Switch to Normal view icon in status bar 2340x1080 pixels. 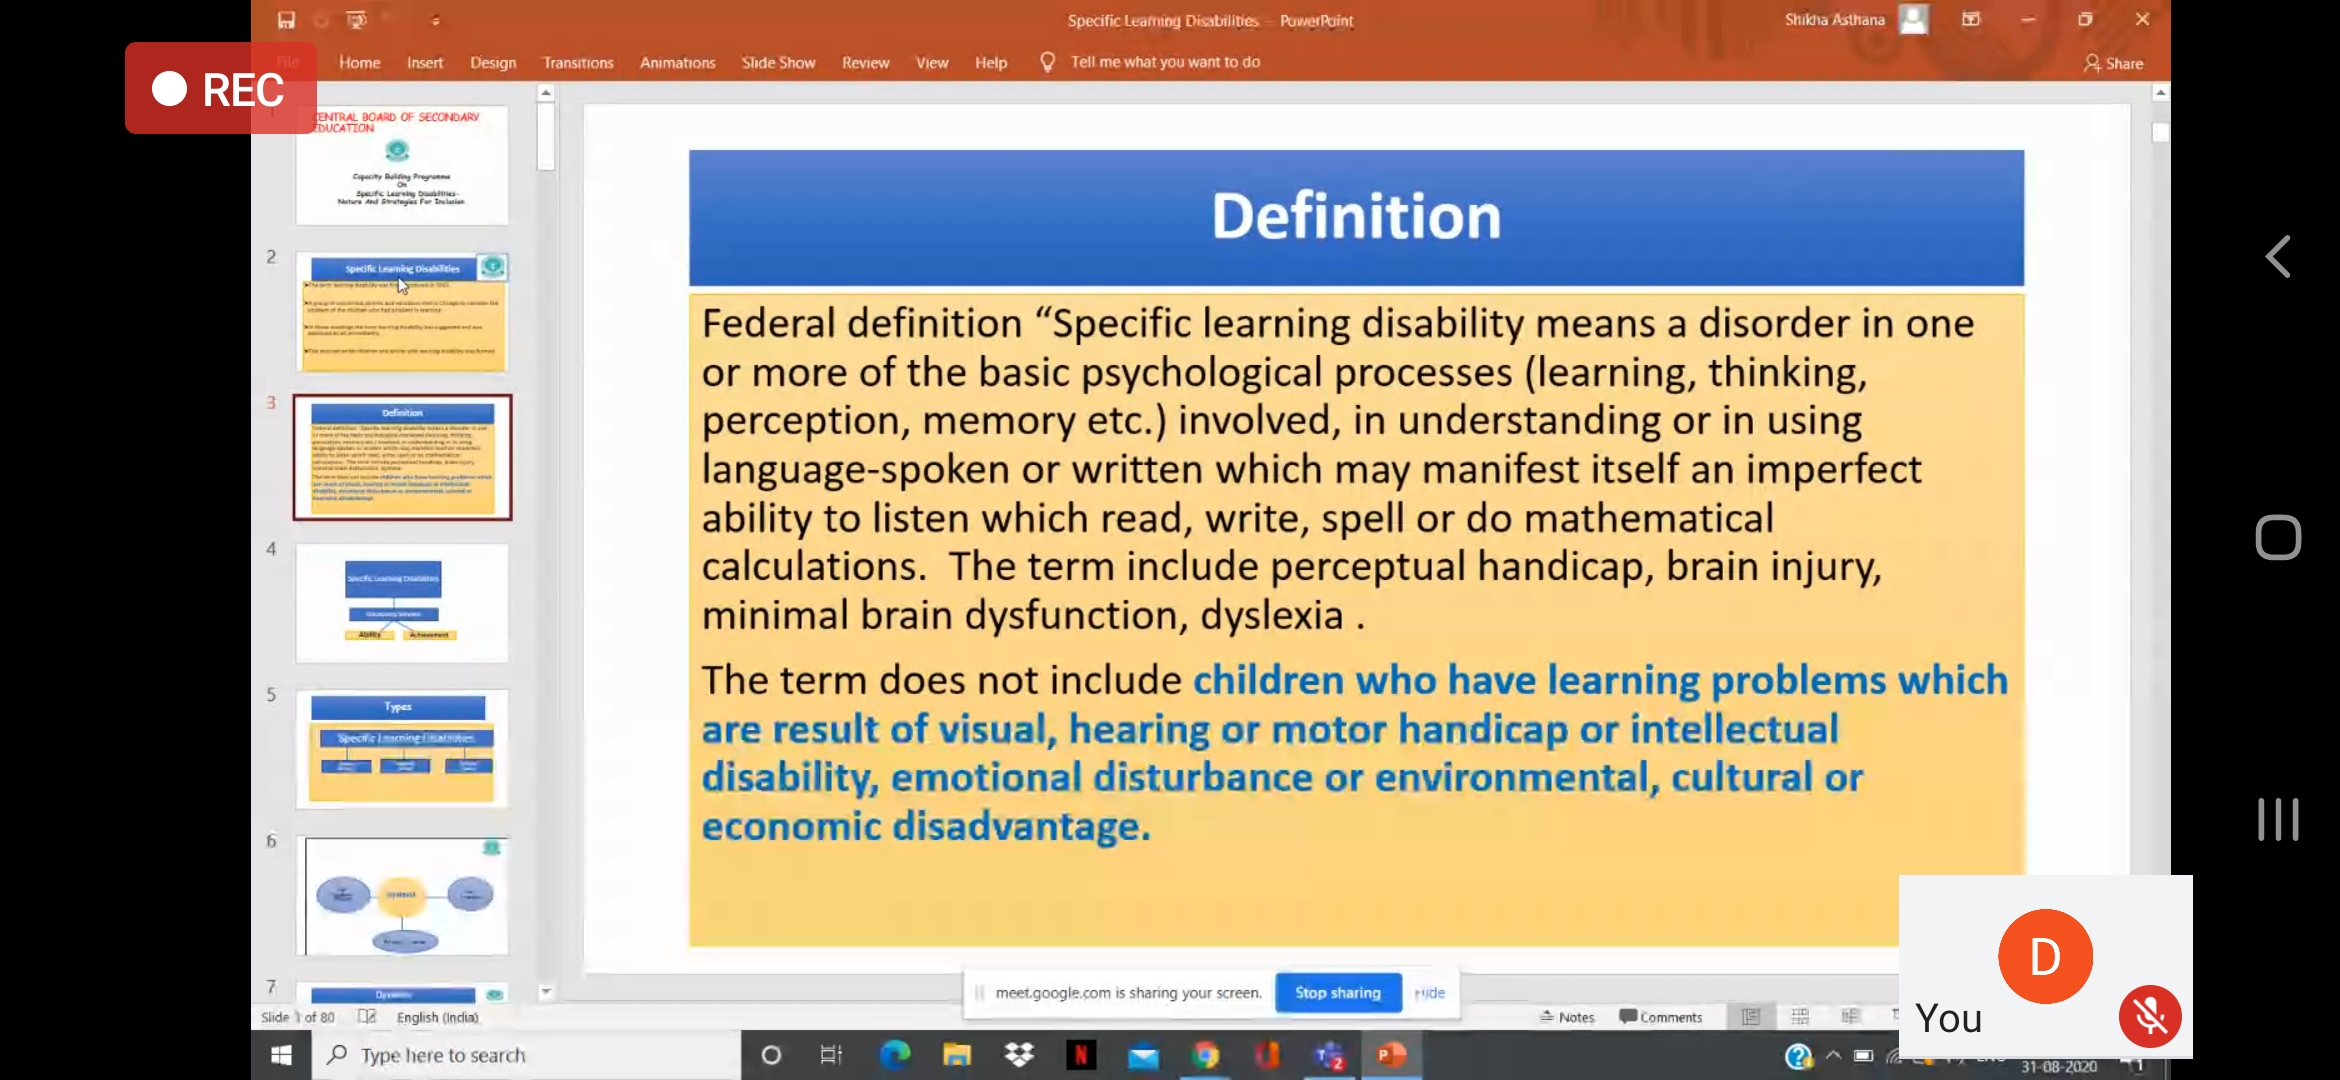click(1751, 1017)
